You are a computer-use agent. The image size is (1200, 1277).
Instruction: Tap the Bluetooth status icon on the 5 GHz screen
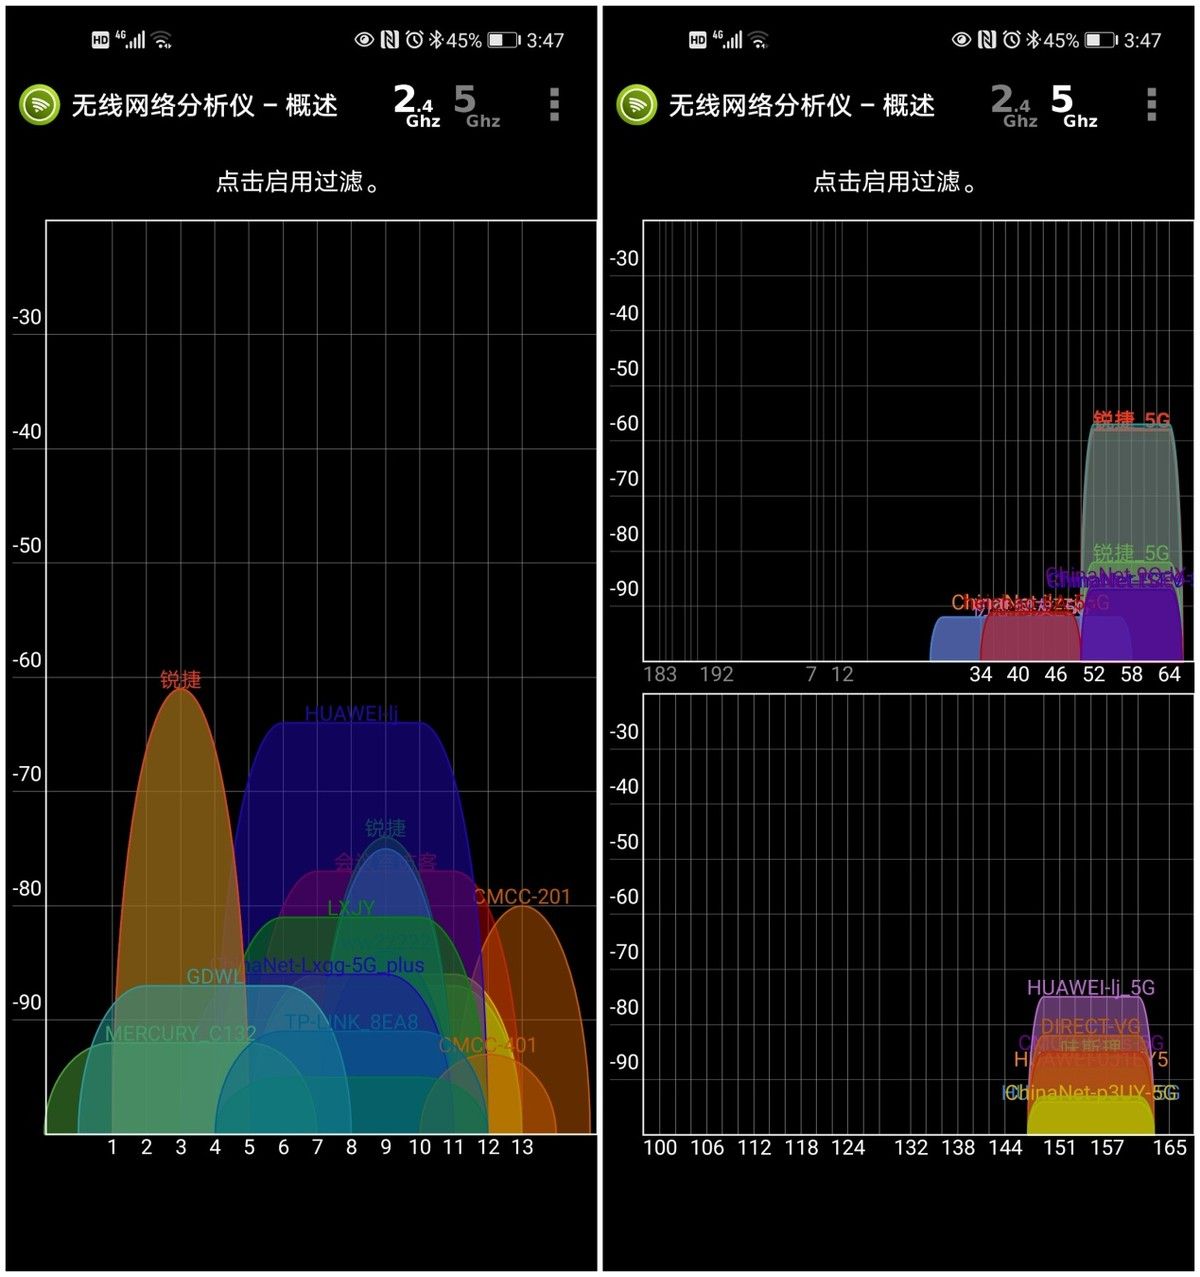(1033, 40)
